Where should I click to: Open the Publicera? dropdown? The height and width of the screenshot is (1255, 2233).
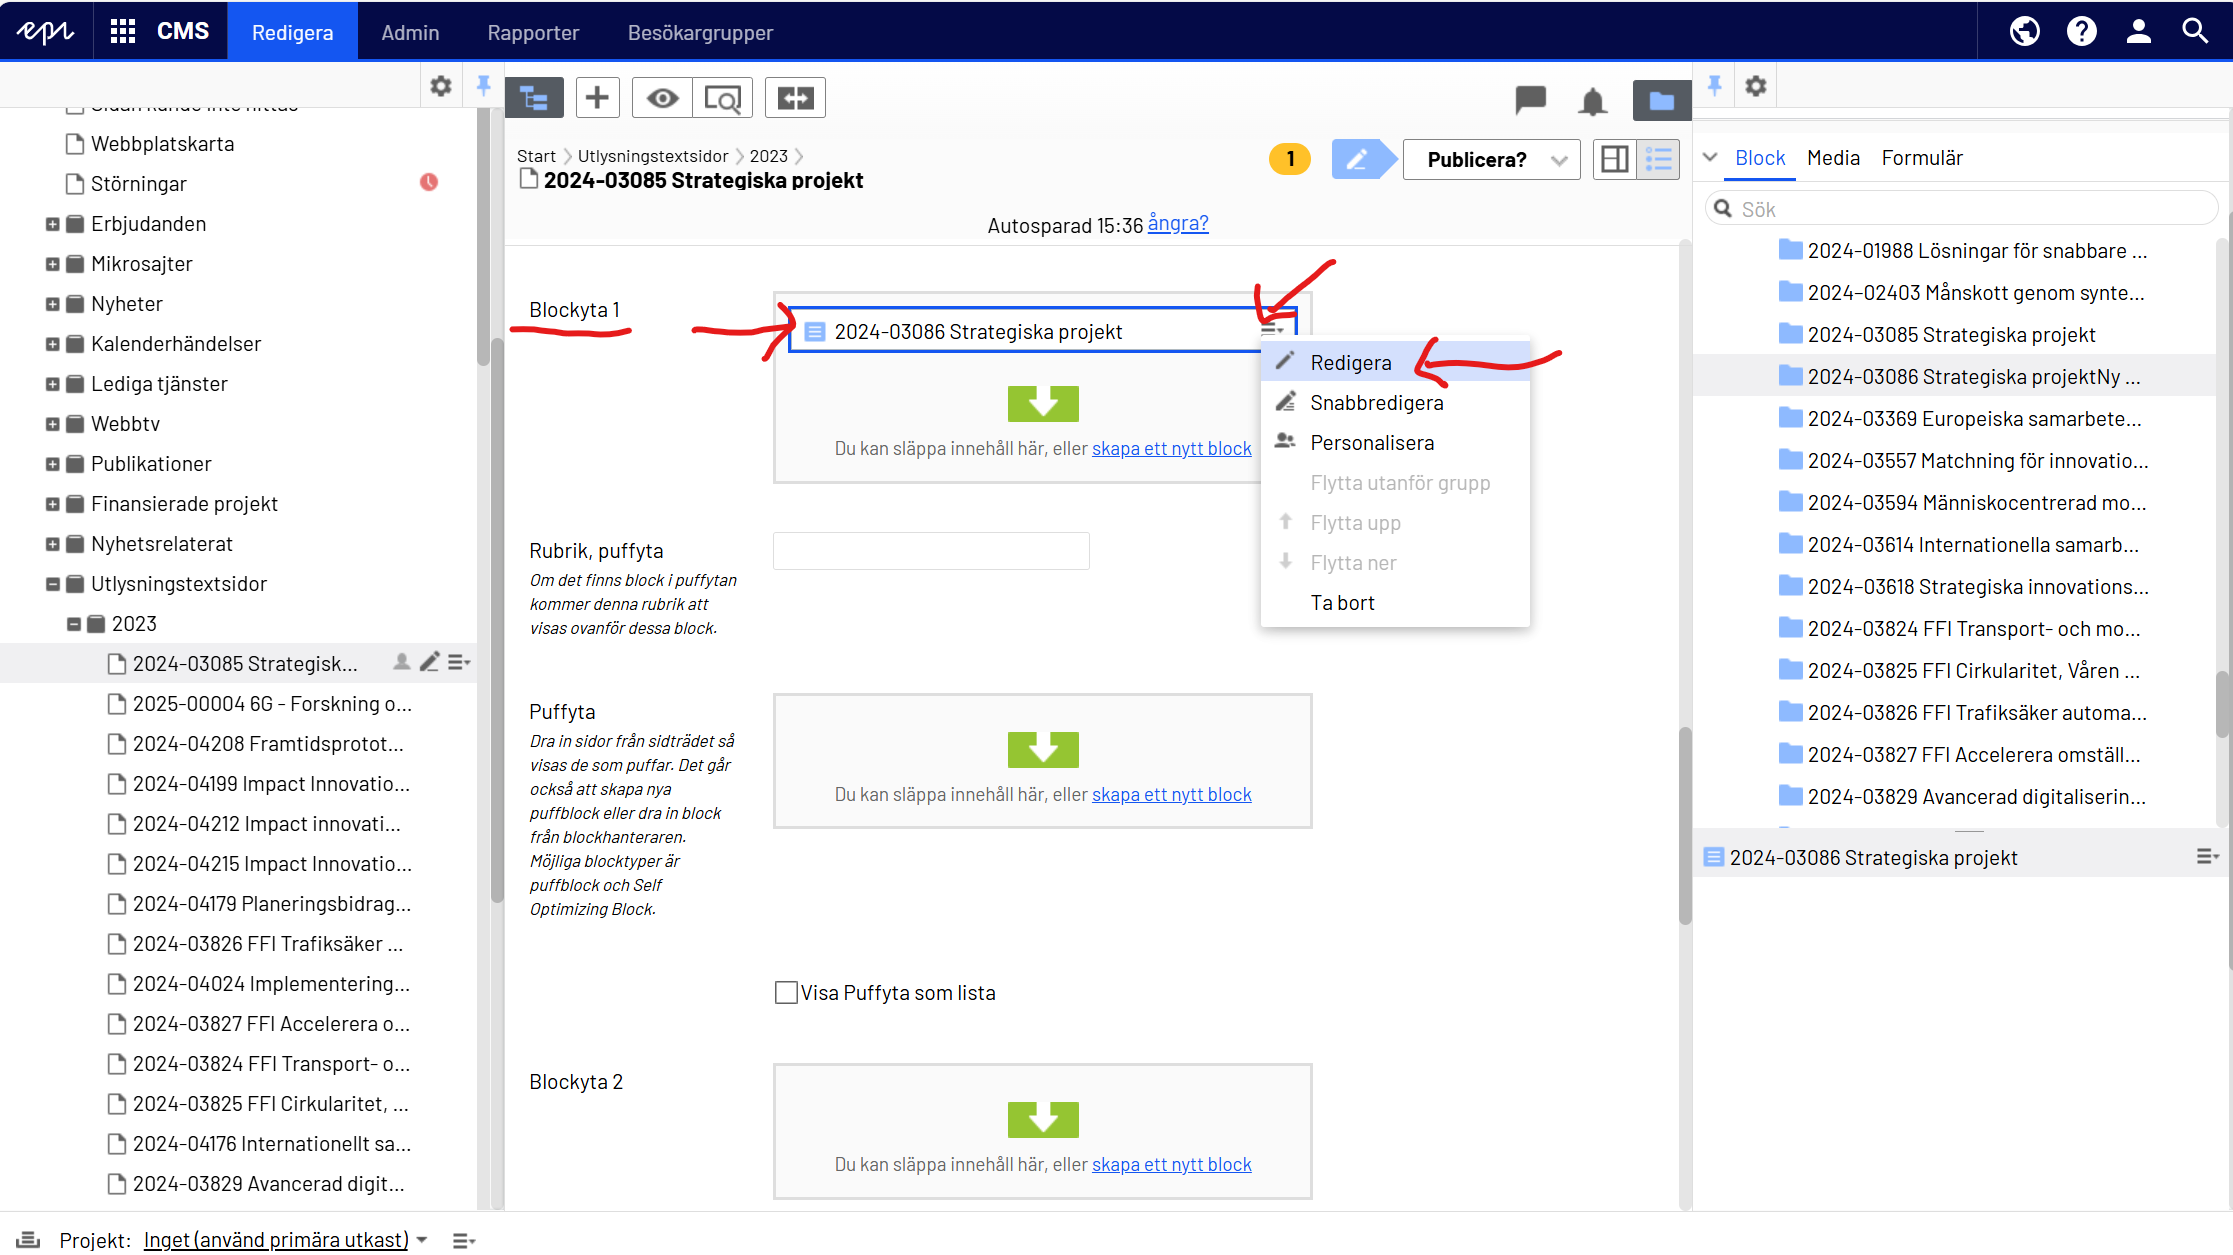pos(1491,160)
